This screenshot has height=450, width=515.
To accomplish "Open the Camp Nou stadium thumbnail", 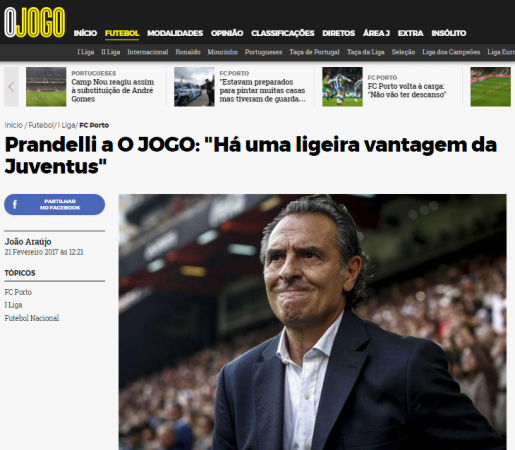I will pyautogui.click(x=46, y=87).
